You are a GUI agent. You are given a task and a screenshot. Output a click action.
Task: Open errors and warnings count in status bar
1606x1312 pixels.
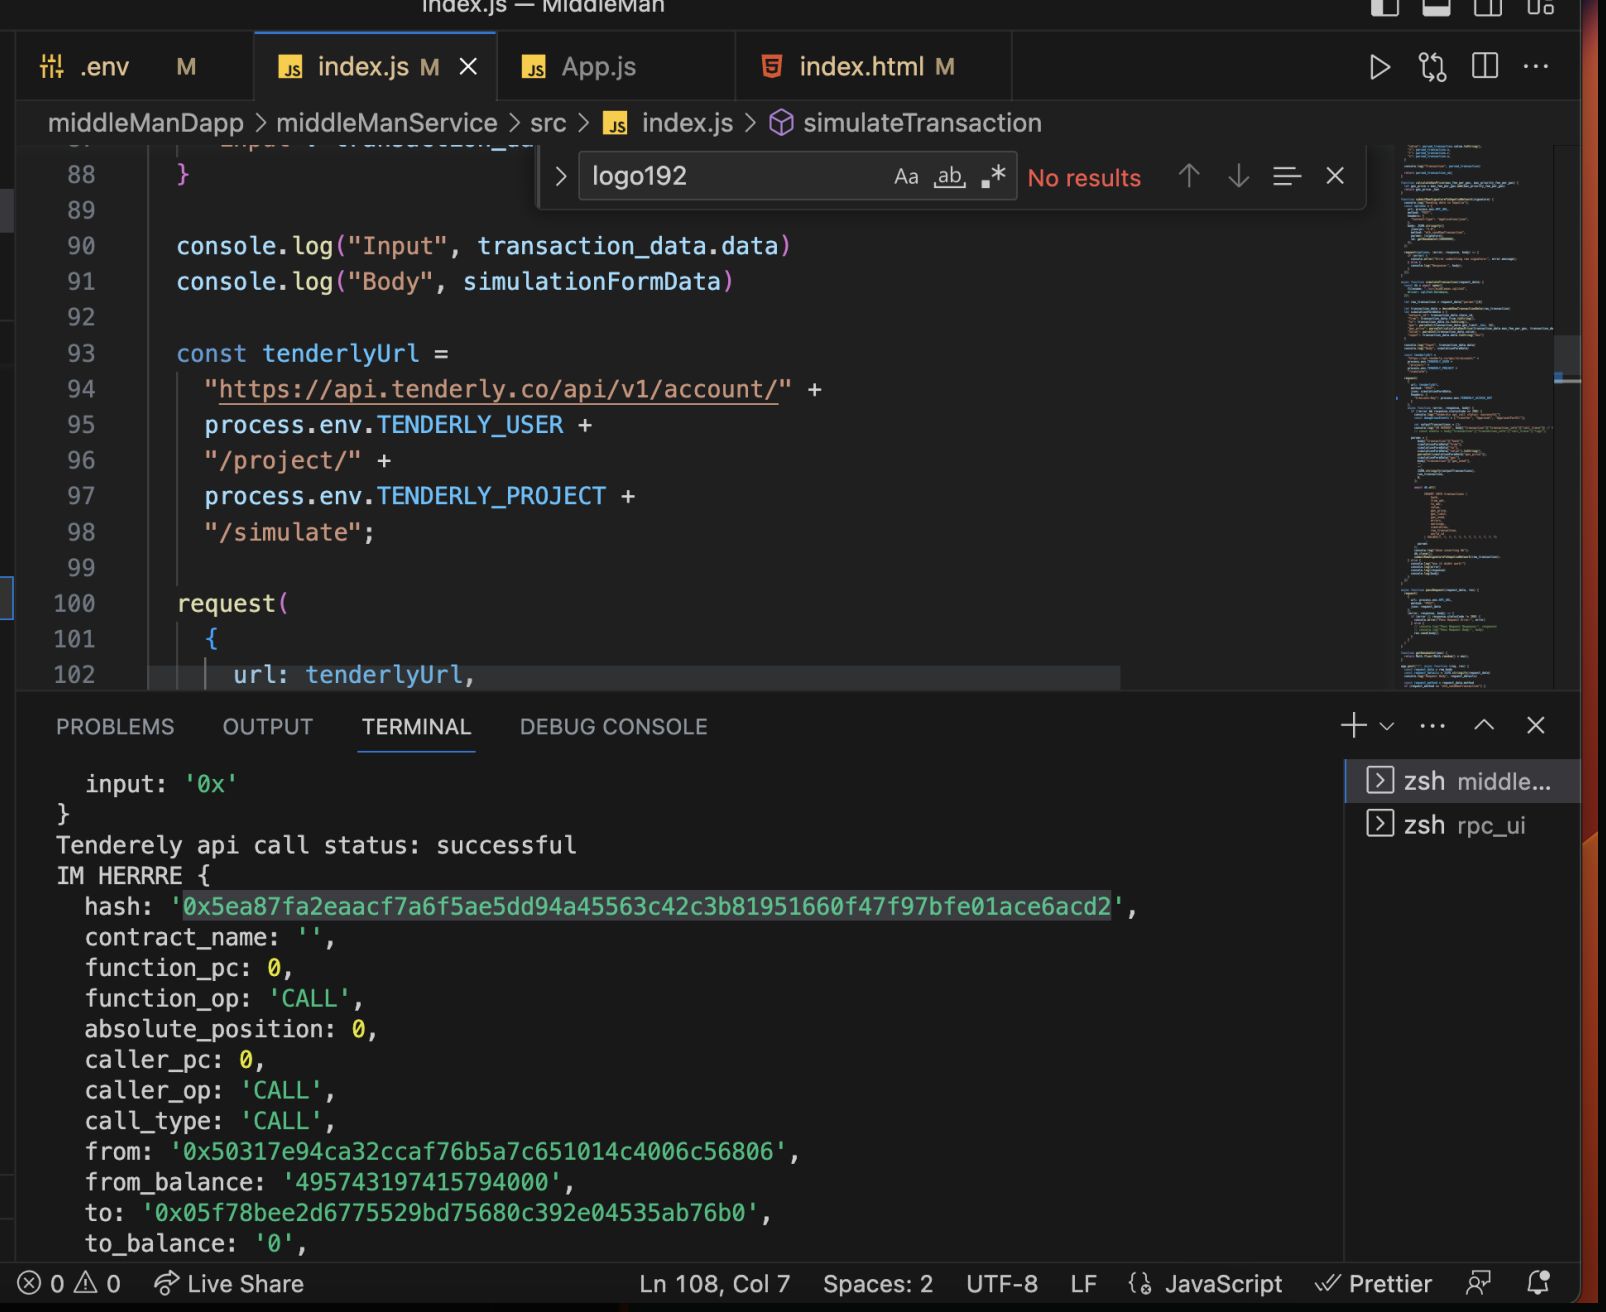pos(69,1284)
